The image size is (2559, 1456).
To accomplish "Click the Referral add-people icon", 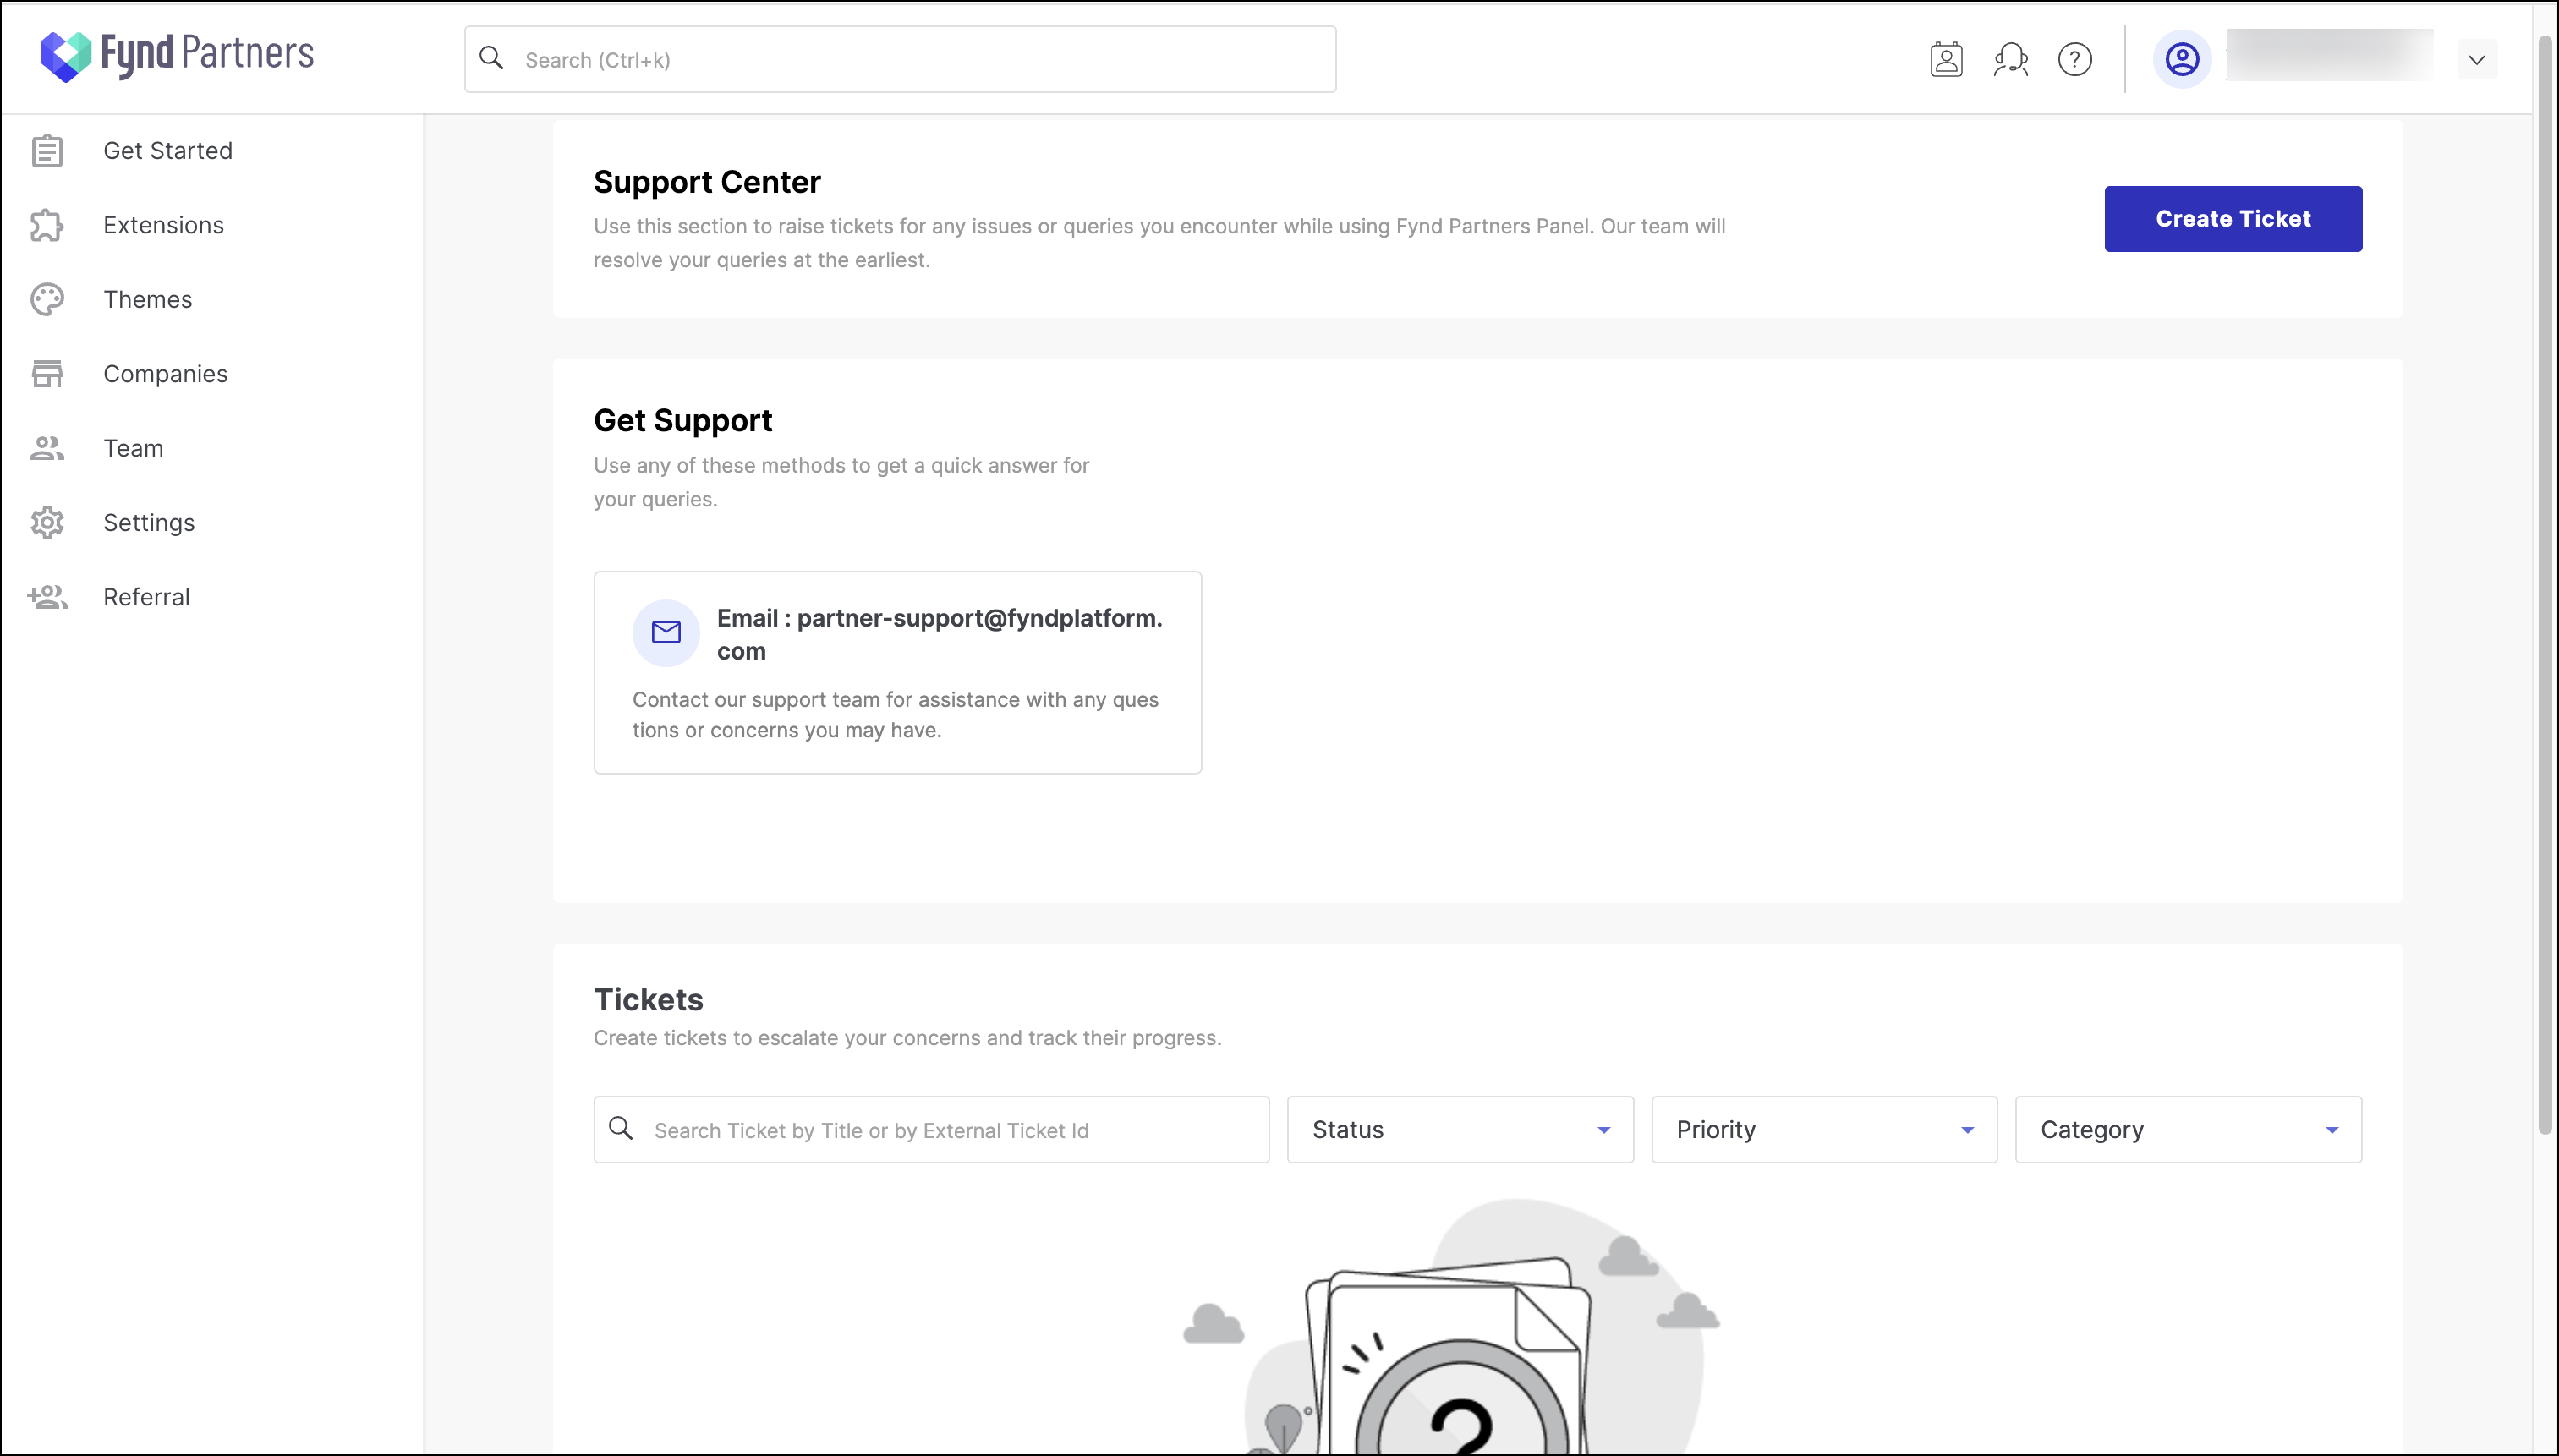I will (47, 597).
